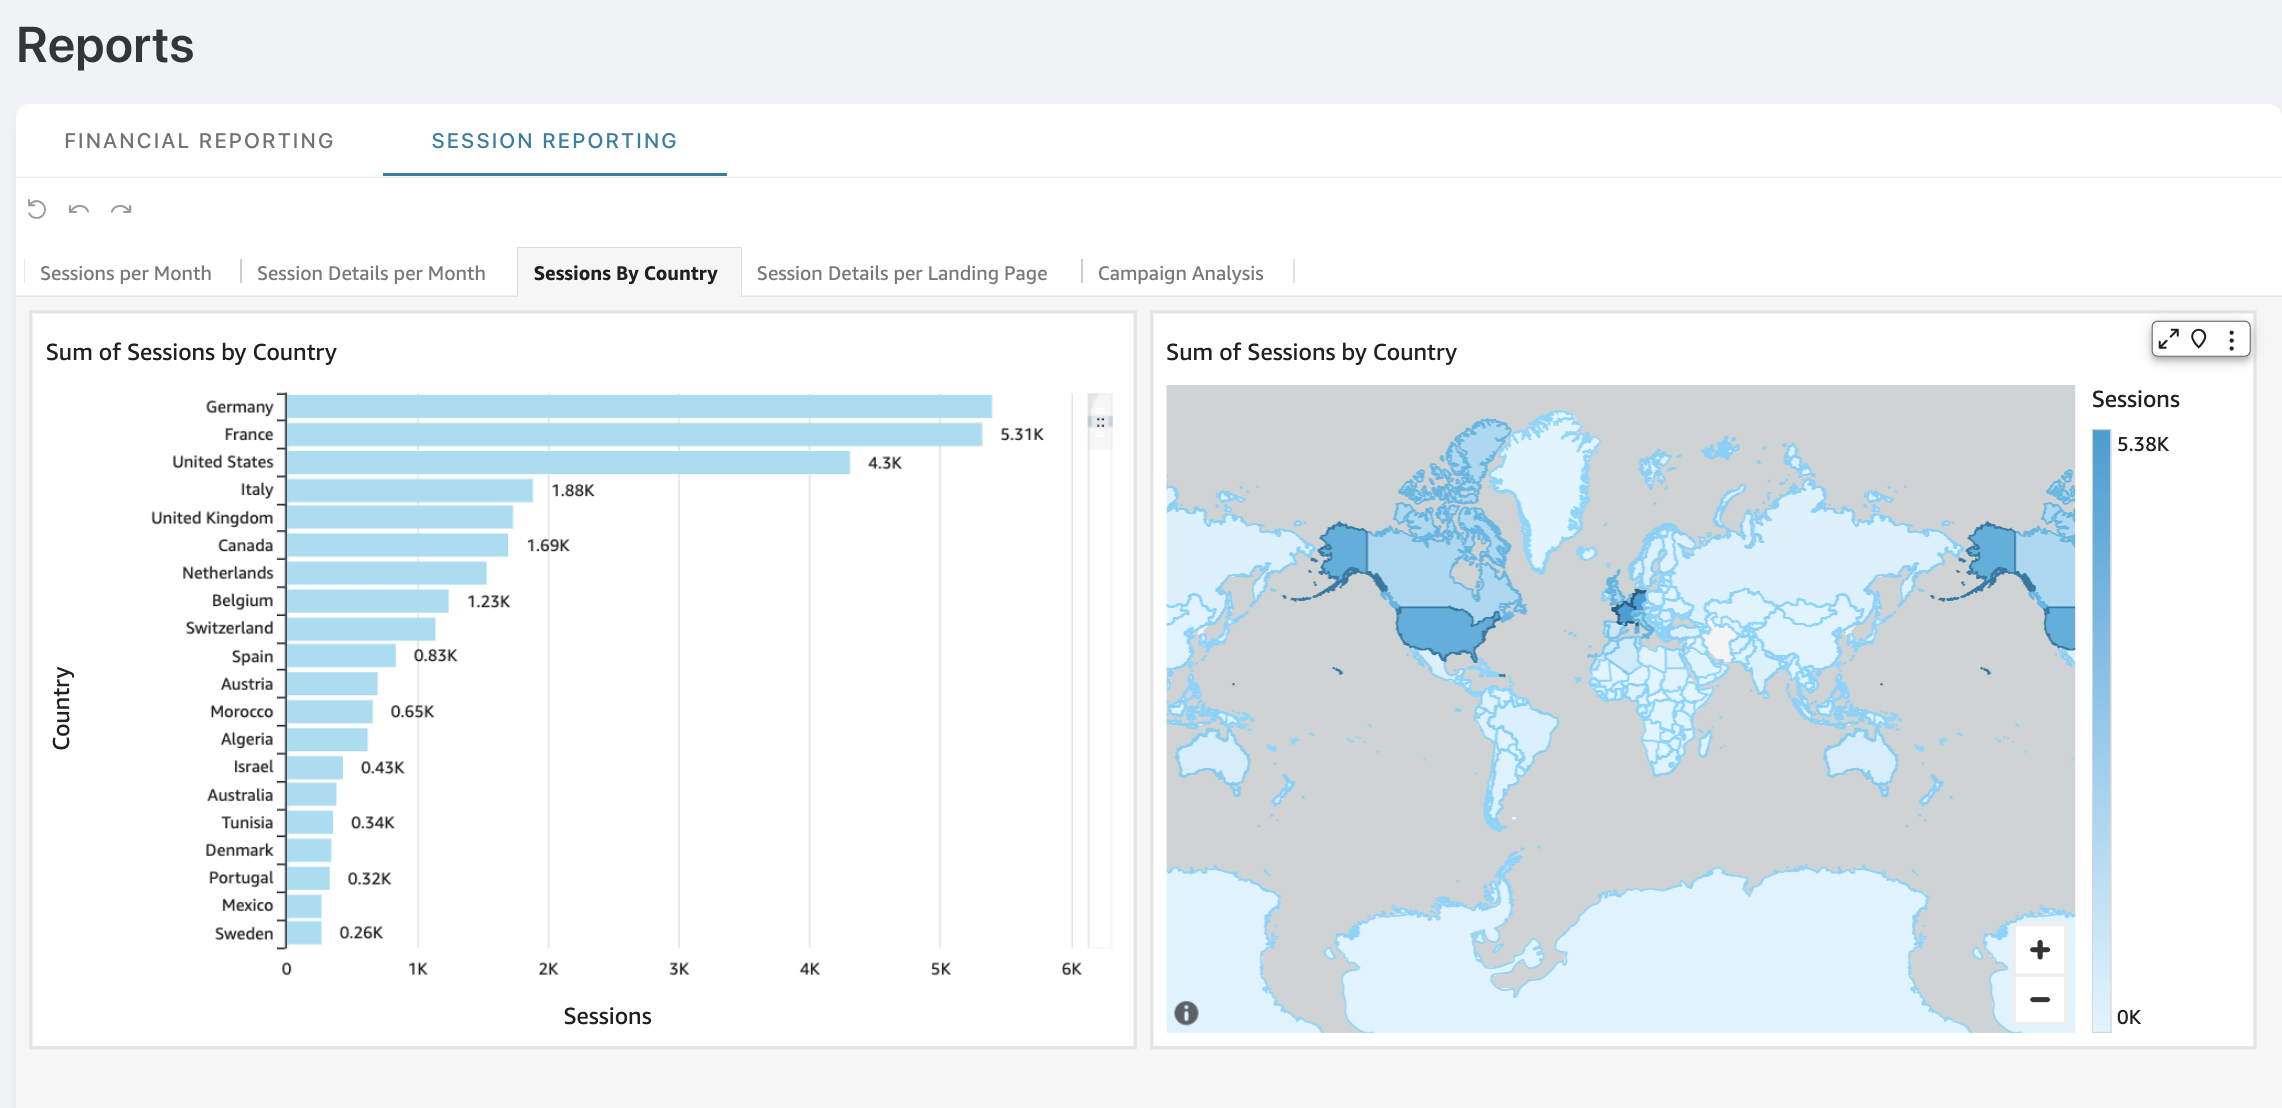Open Session Details per Landing Page sheet
This screenshot has width=2282, height=1108.
click(x=902, y=273)
